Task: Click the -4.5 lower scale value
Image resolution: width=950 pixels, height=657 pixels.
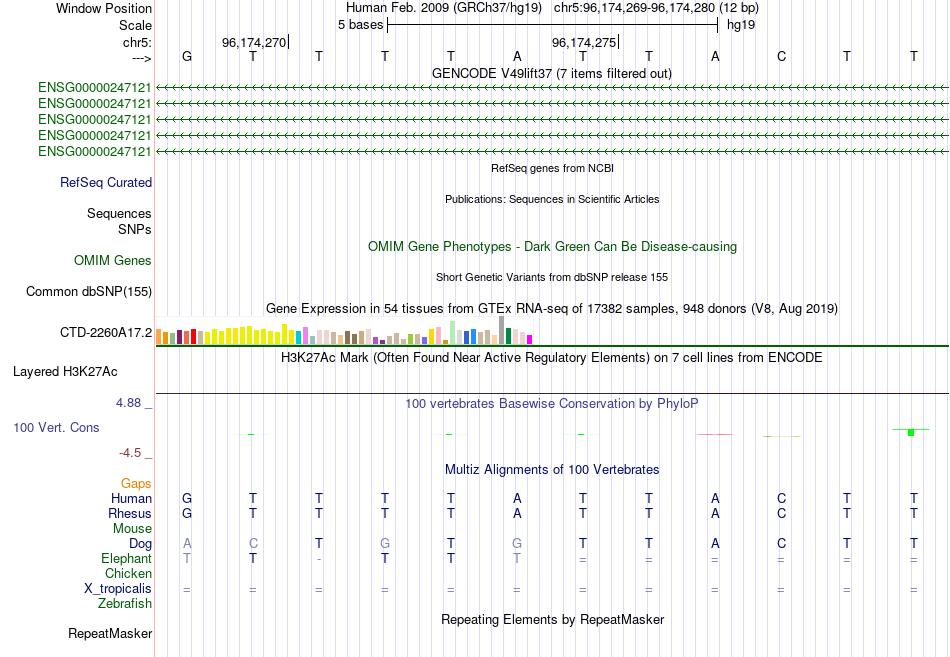Action: pos(130,453)
